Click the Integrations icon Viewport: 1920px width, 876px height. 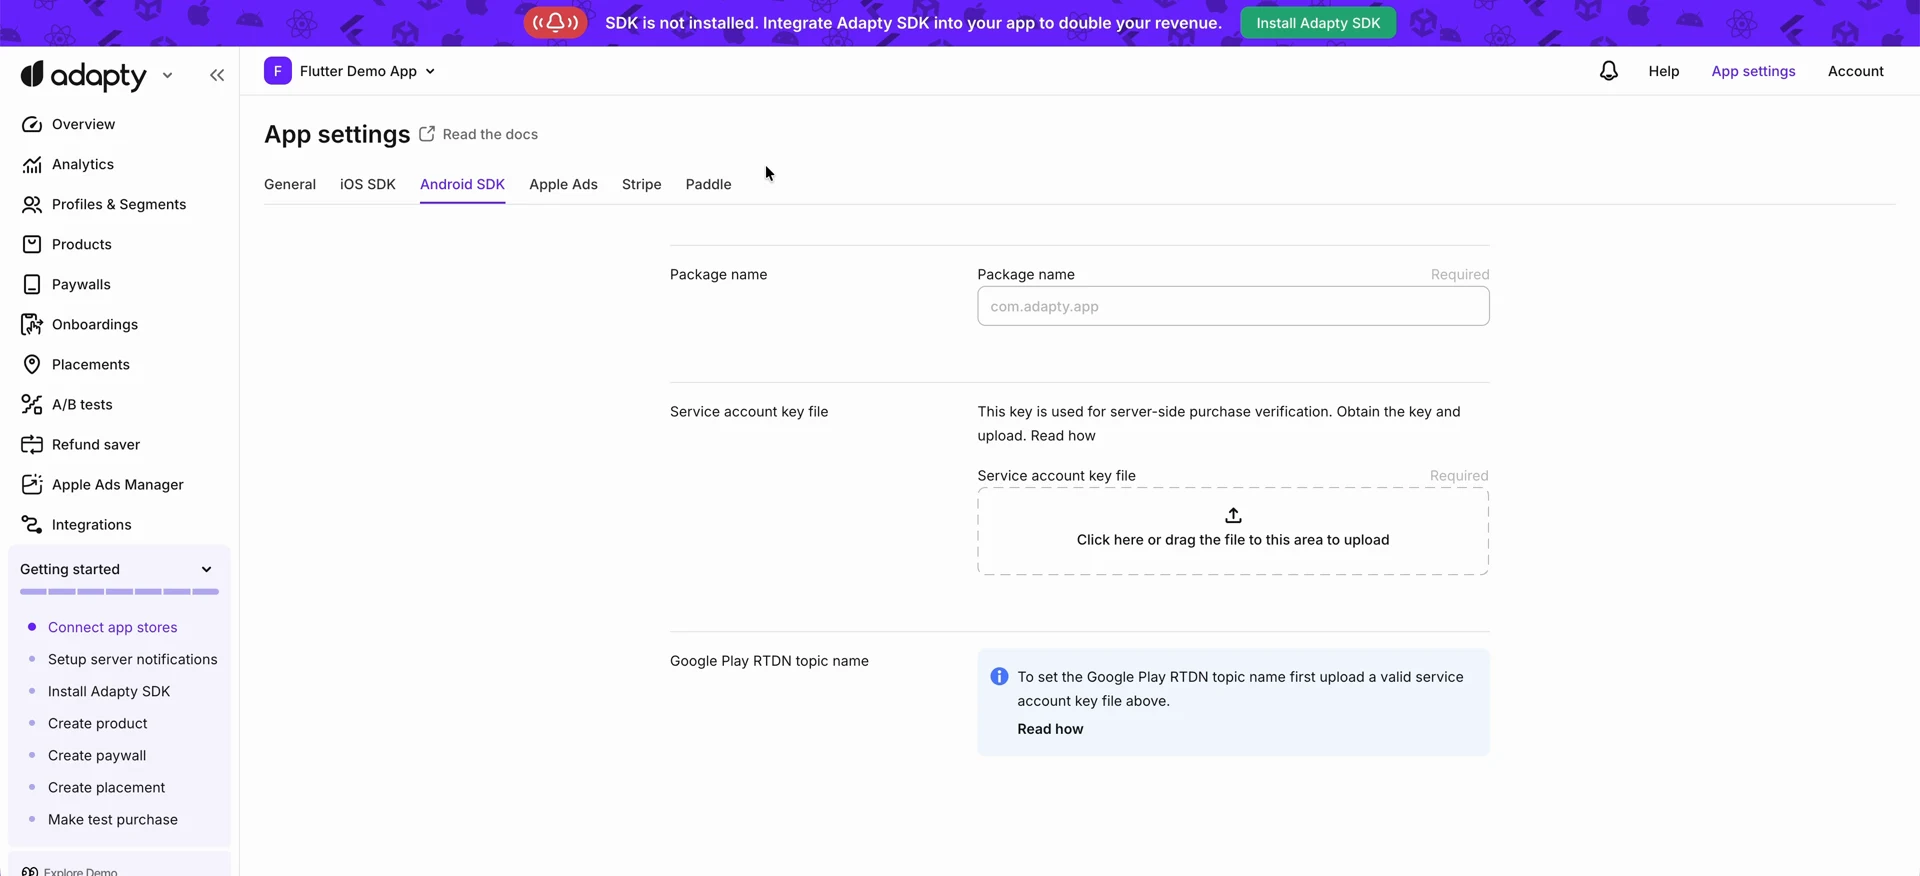(32, 524)
